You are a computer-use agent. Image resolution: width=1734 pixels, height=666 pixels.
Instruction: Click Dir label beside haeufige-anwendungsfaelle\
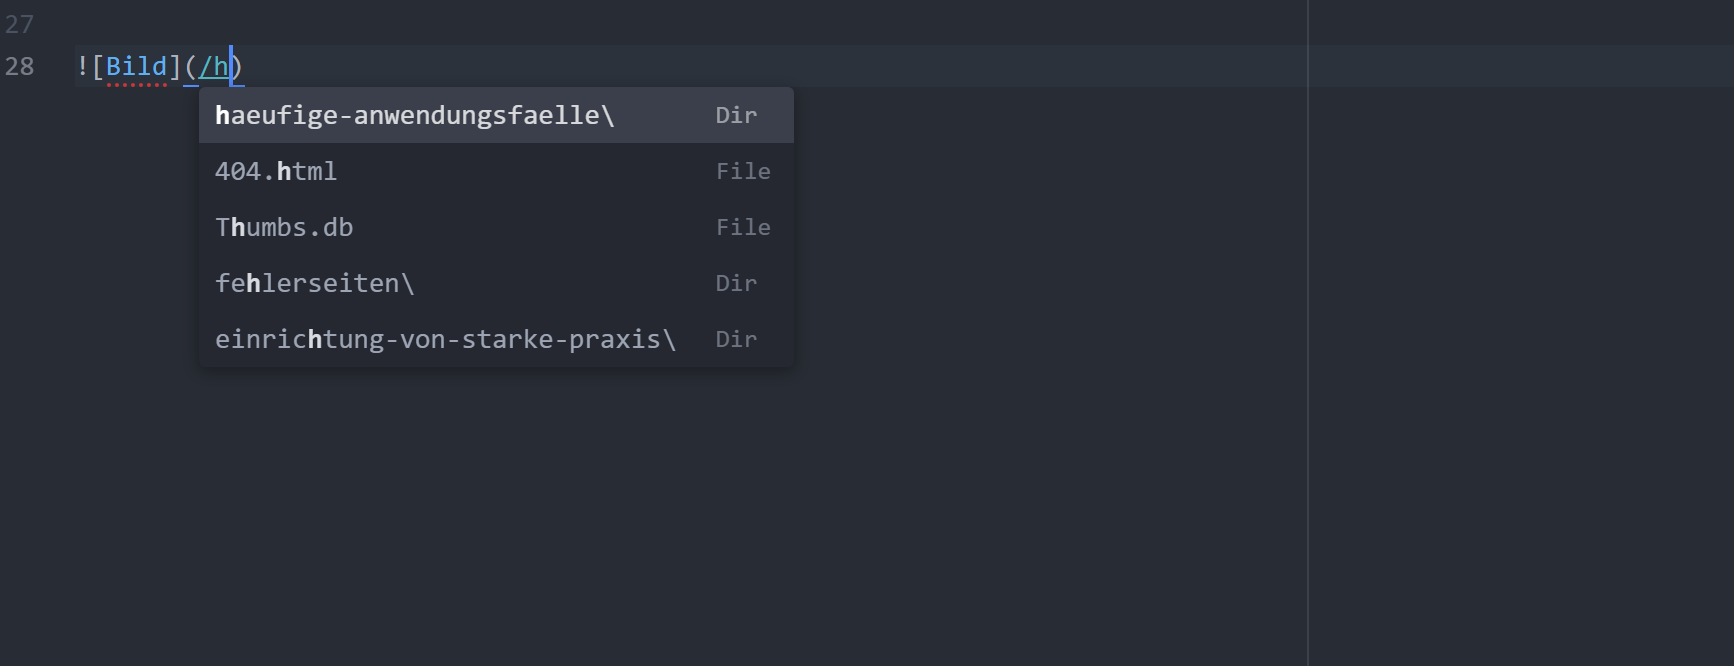tap(736, 115)
